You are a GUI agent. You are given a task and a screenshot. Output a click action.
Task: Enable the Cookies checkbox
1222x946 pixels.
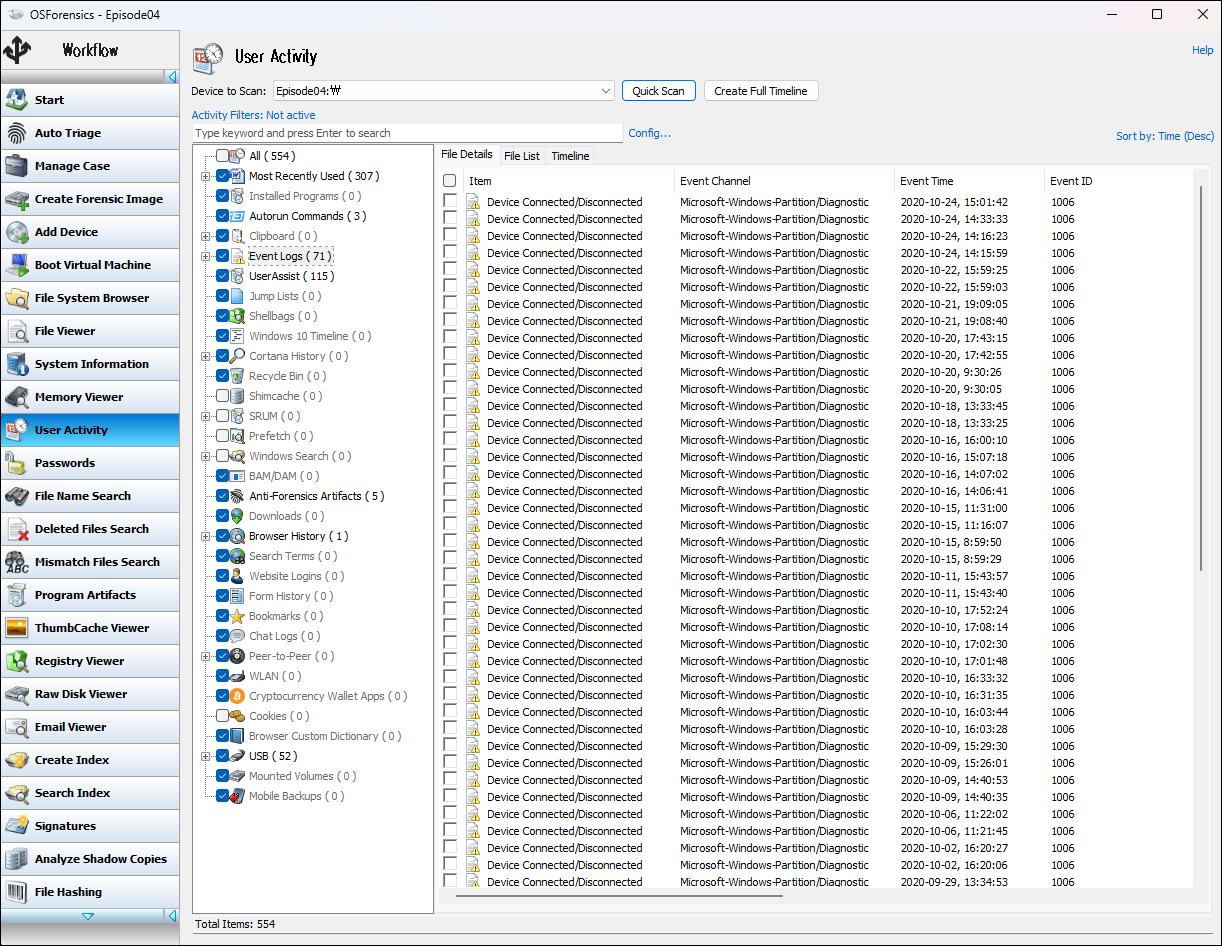222,716
